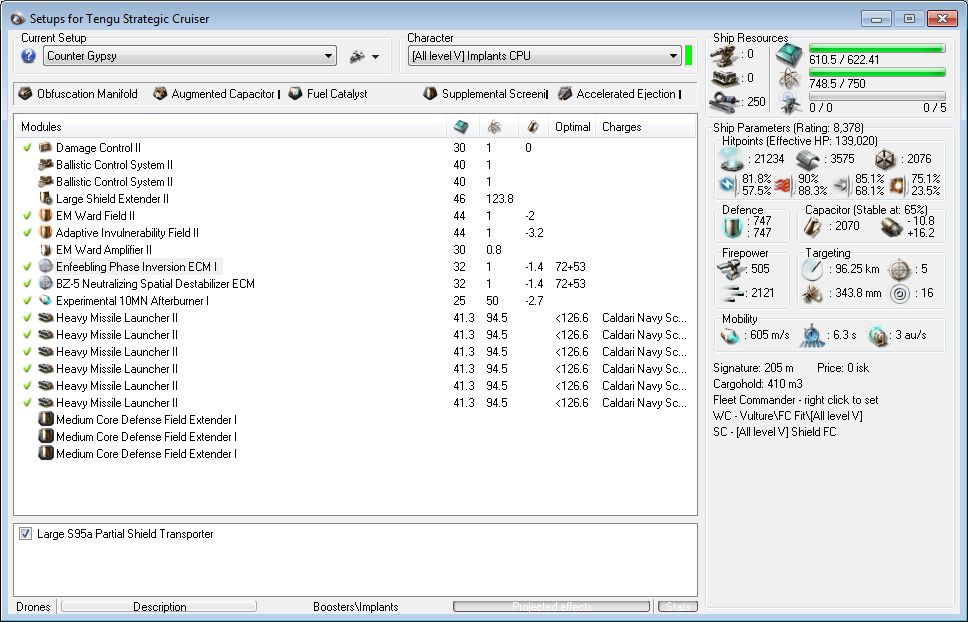This screenshot has width=968, height=622.
Task: Expand the Character selection dropdown
Action: tap(674, 57)
